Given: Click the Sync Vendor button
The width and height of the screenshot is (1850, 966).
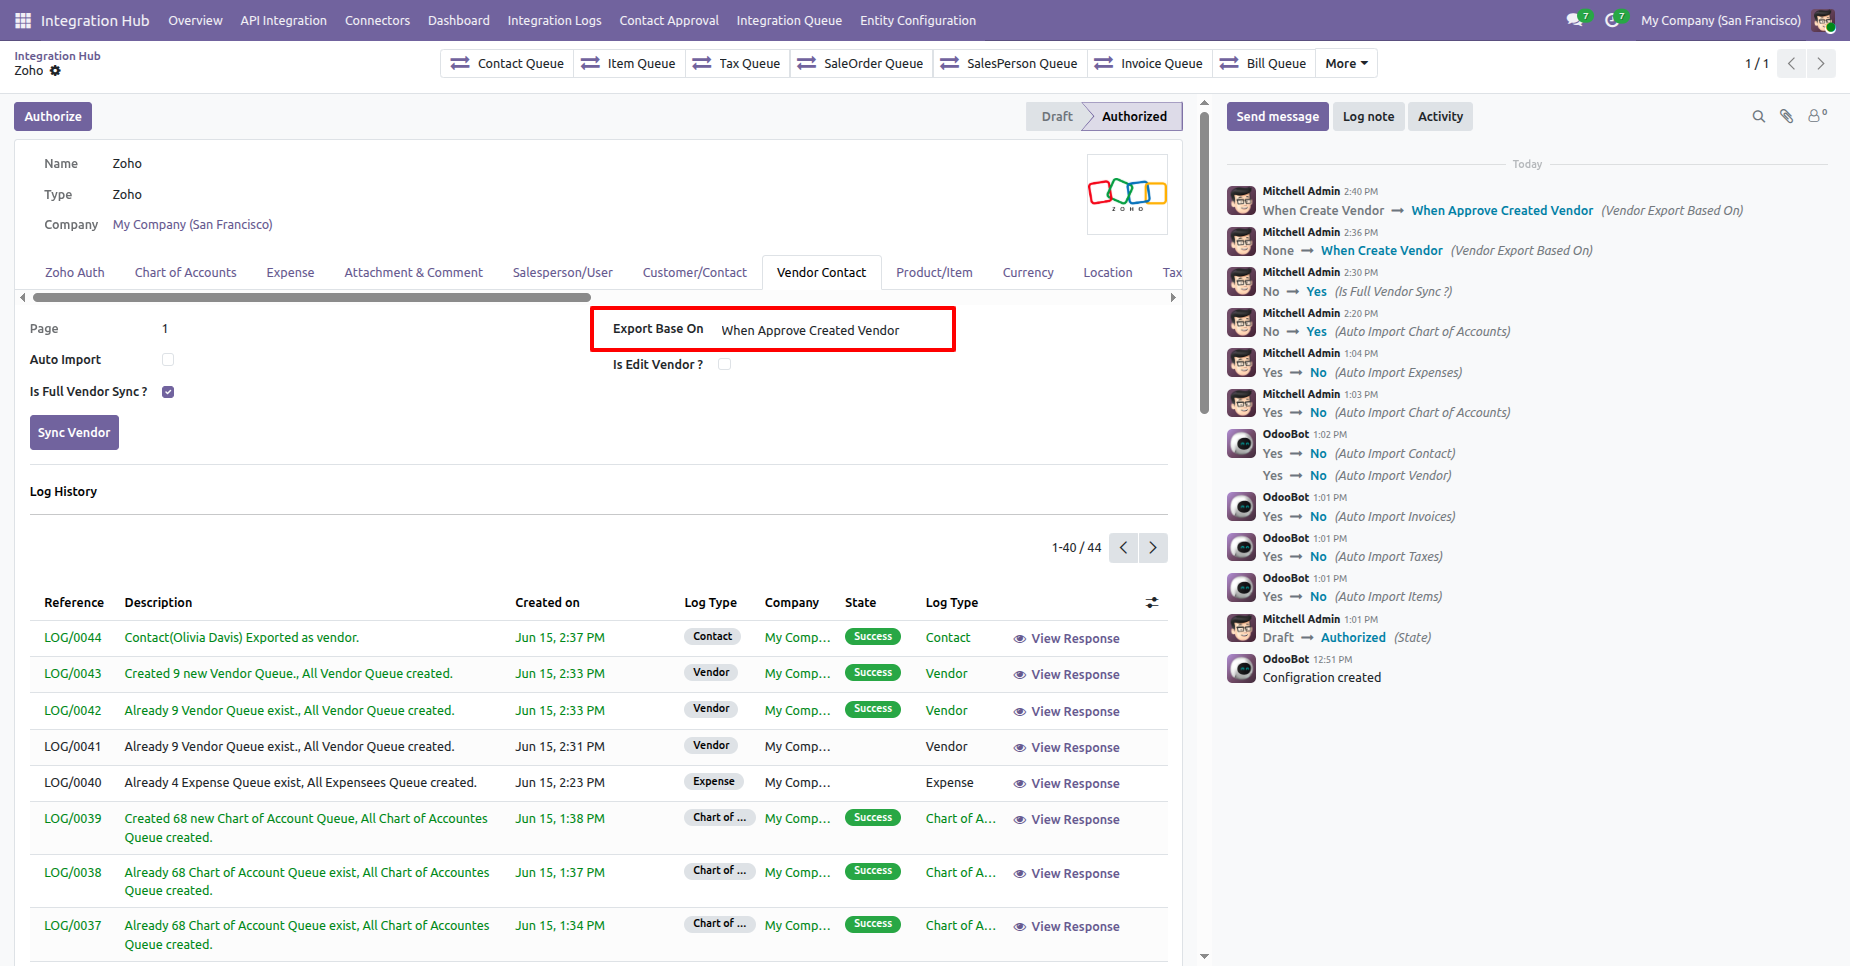Looking at the screenshot, I should point(74,433).
